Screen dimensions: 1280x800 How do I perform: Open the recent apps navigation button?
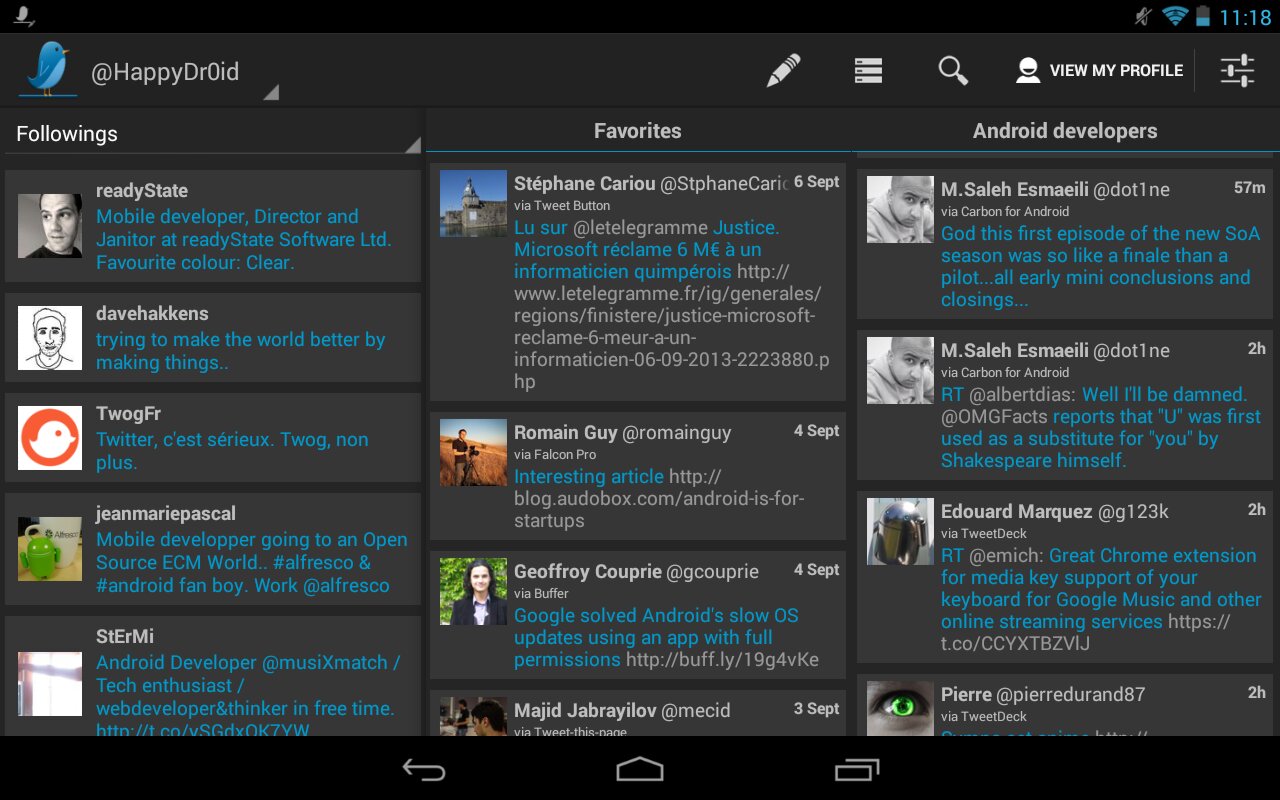(856, 769)
